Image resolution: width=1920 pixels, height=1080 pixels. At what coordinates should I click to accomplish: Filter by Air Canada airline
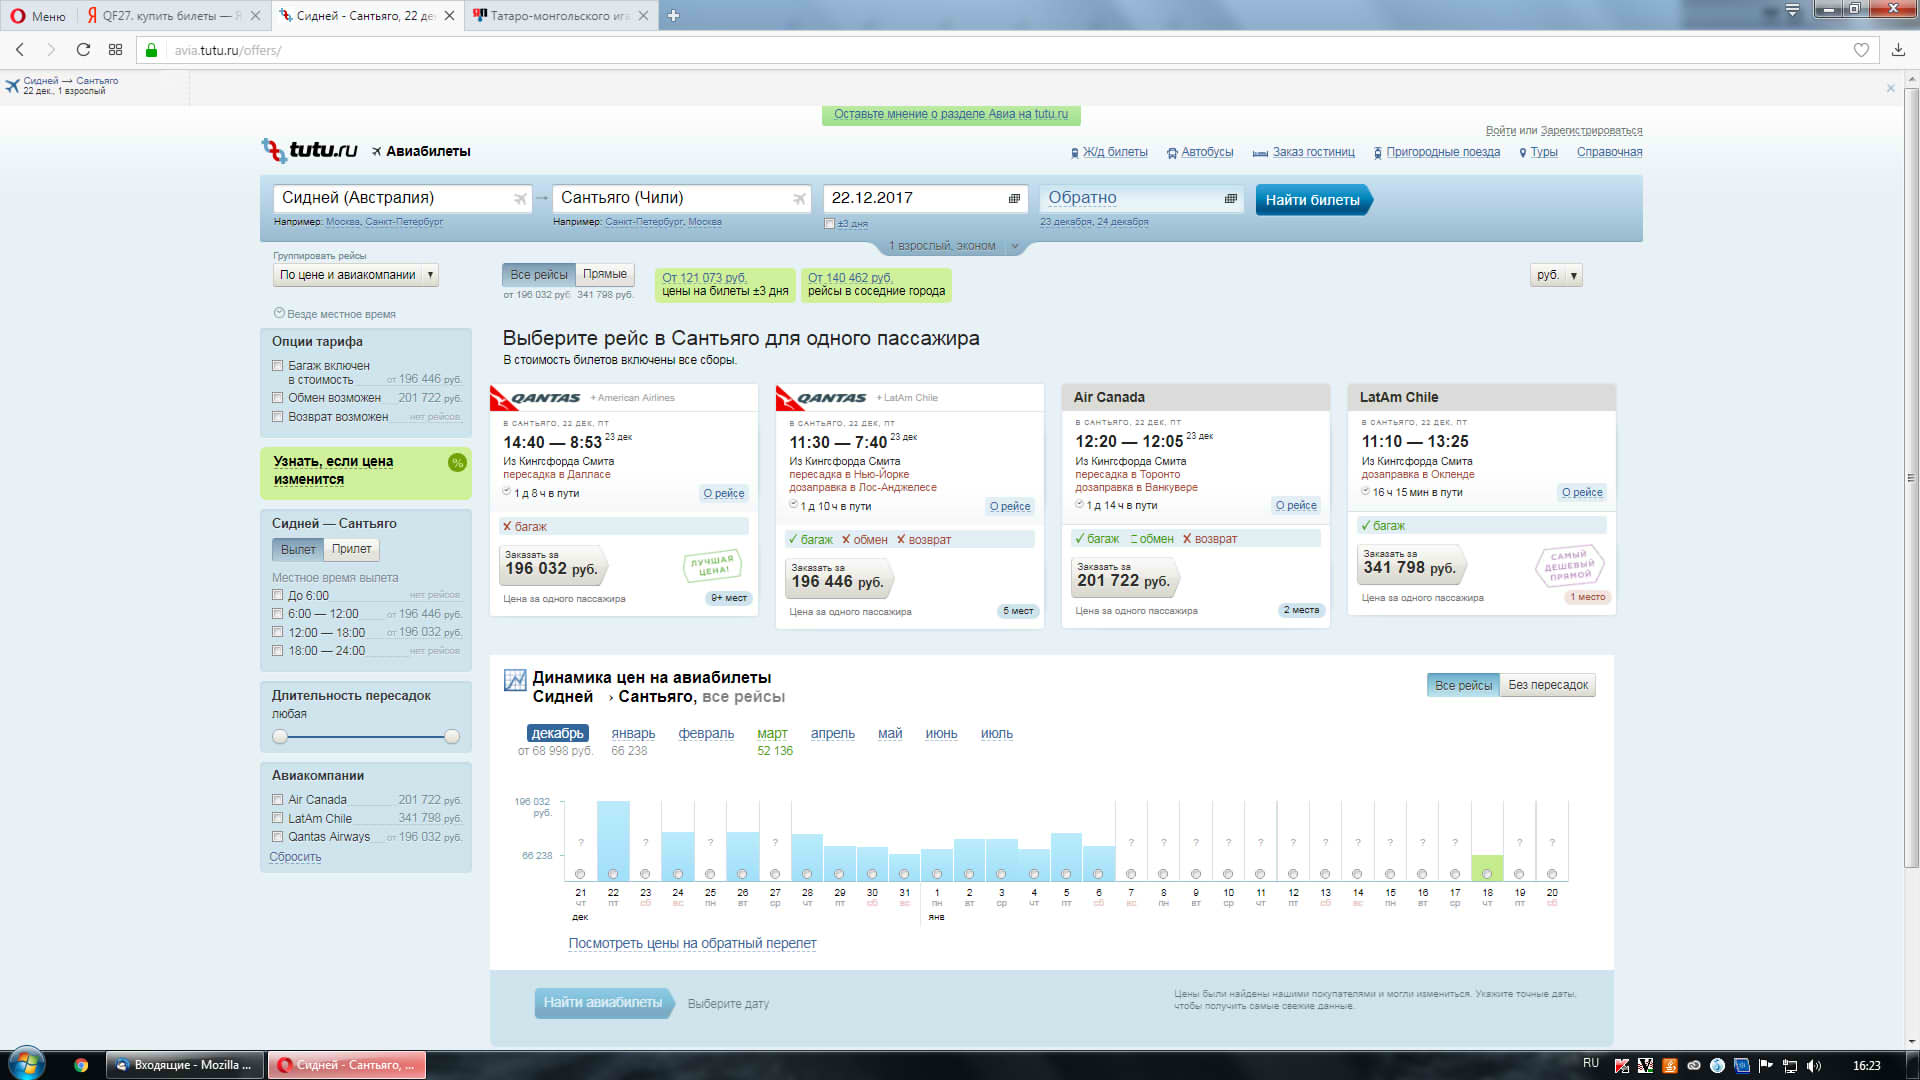pyautogui.click(x=278, y=800)
